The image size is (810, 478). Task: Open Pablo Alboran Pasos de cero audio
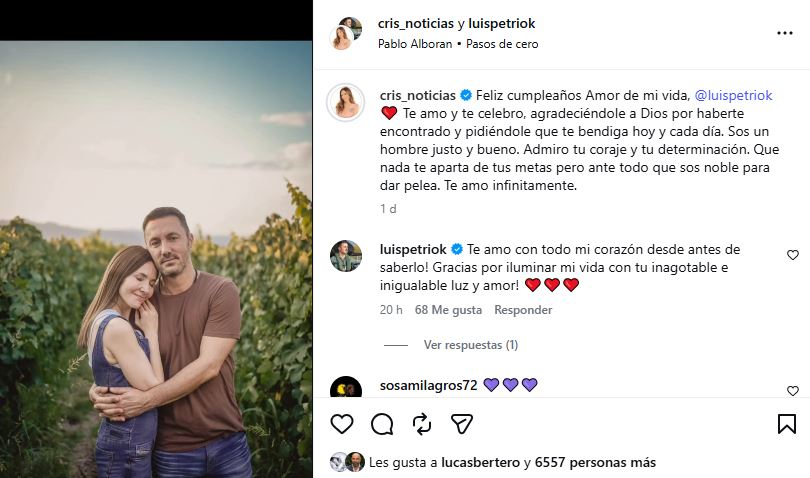pyautogui.click(x=458, y=44)
